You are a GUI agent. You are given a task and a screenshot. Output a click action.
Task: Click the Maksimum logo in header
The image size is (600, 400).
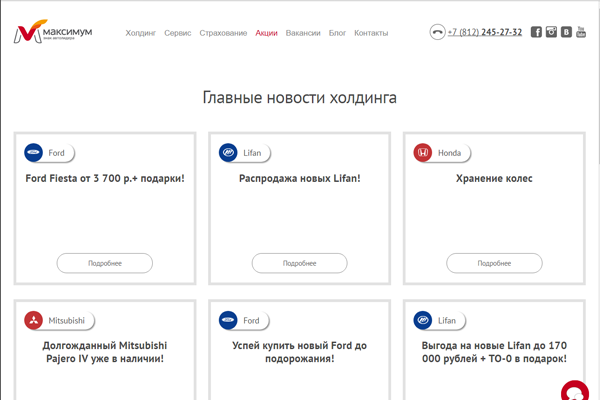(x=54, y=33)
